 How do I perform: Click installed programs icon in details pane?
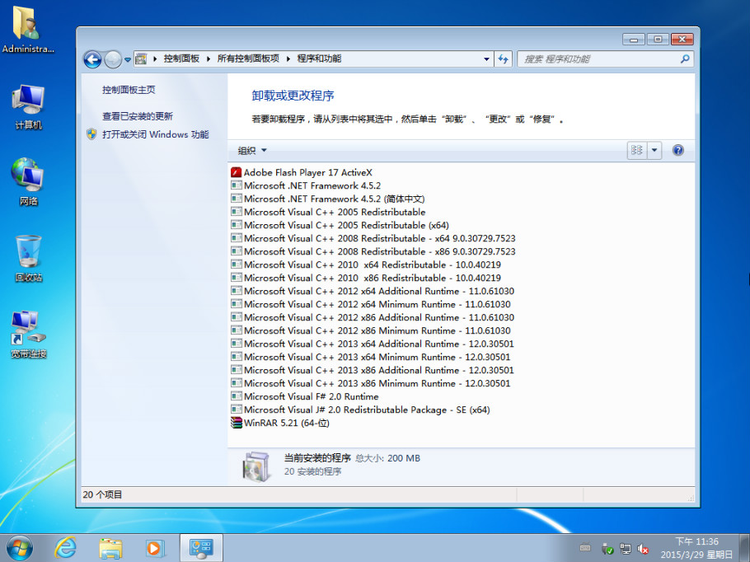click(256, 465)
